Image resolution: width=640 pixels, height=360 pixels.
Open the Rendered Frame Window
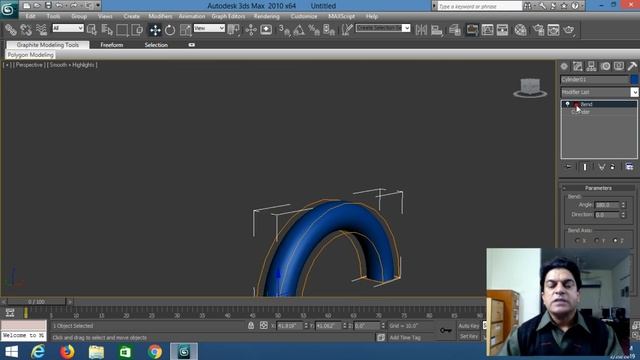pyautogui.click(x=553, y=30)
